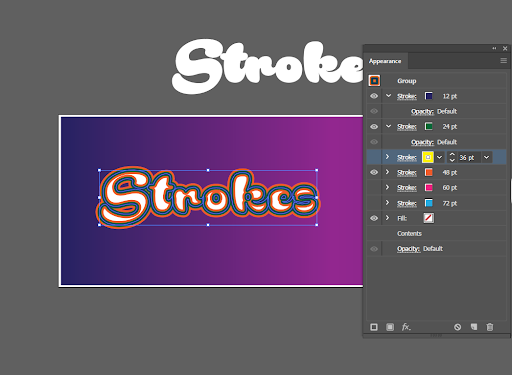
Task: Click the Group appearance thumbnail
Action: 374,81
